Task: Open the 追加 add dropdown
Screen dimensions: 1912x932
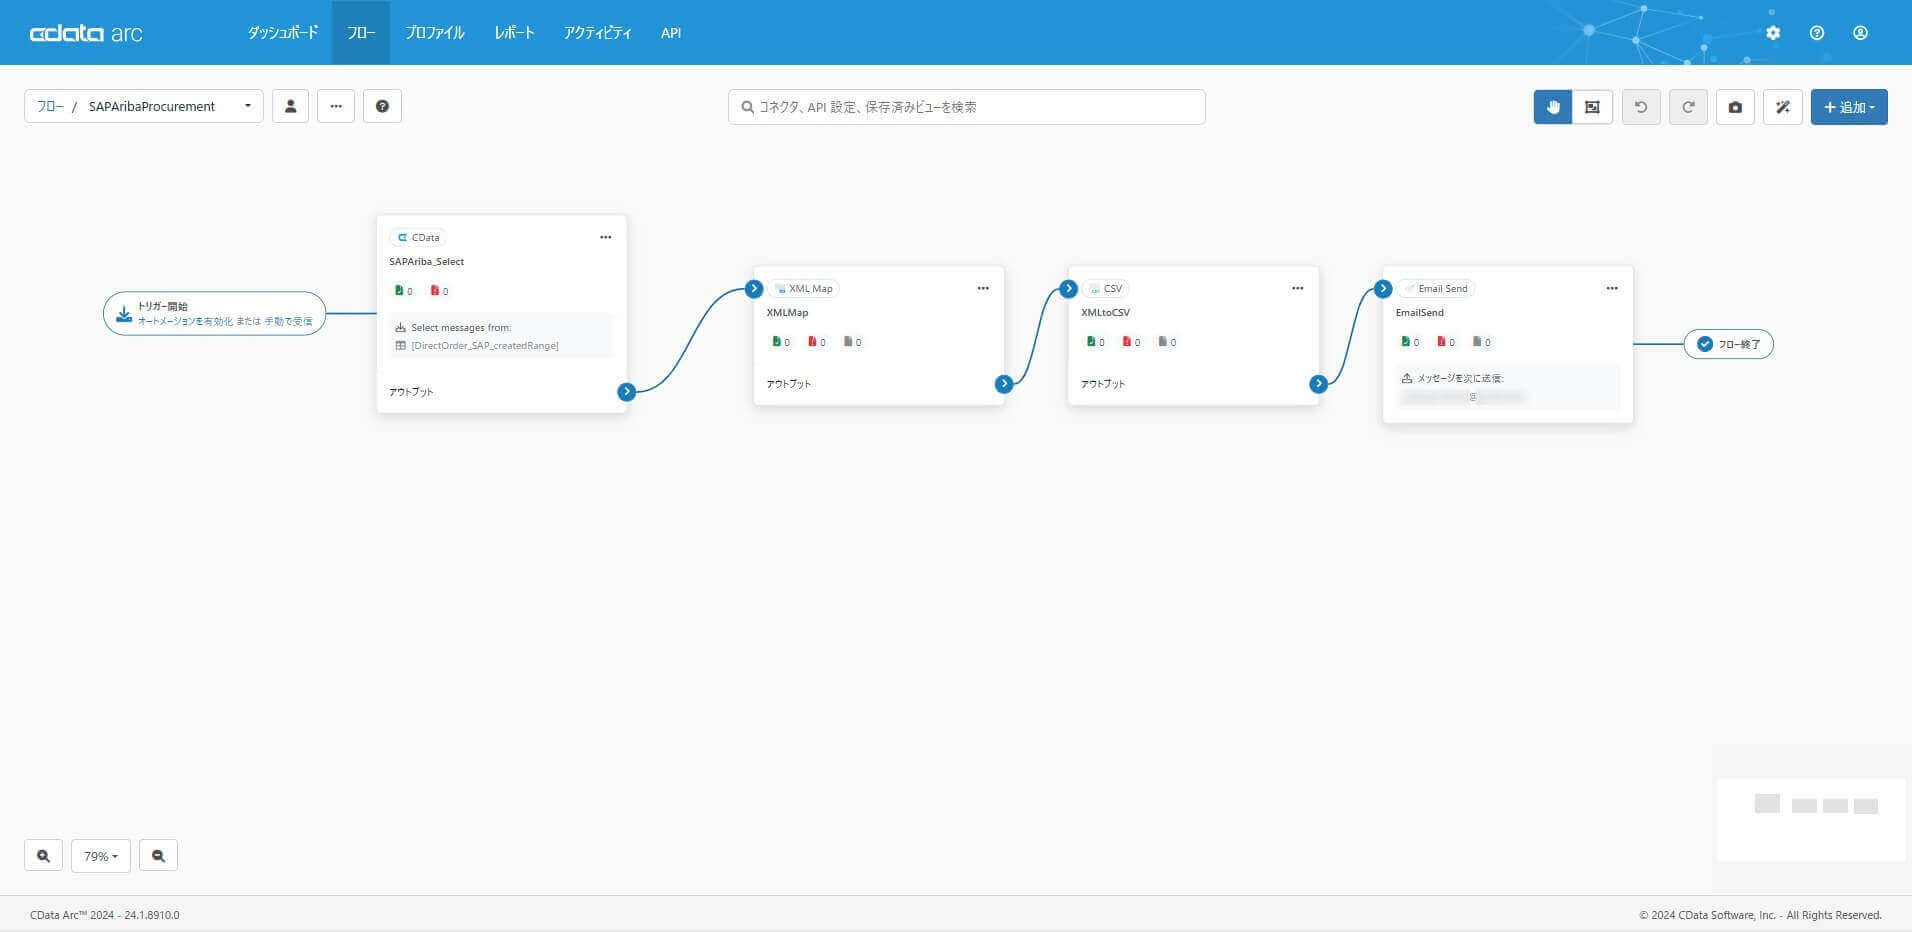Action: 1849,107
